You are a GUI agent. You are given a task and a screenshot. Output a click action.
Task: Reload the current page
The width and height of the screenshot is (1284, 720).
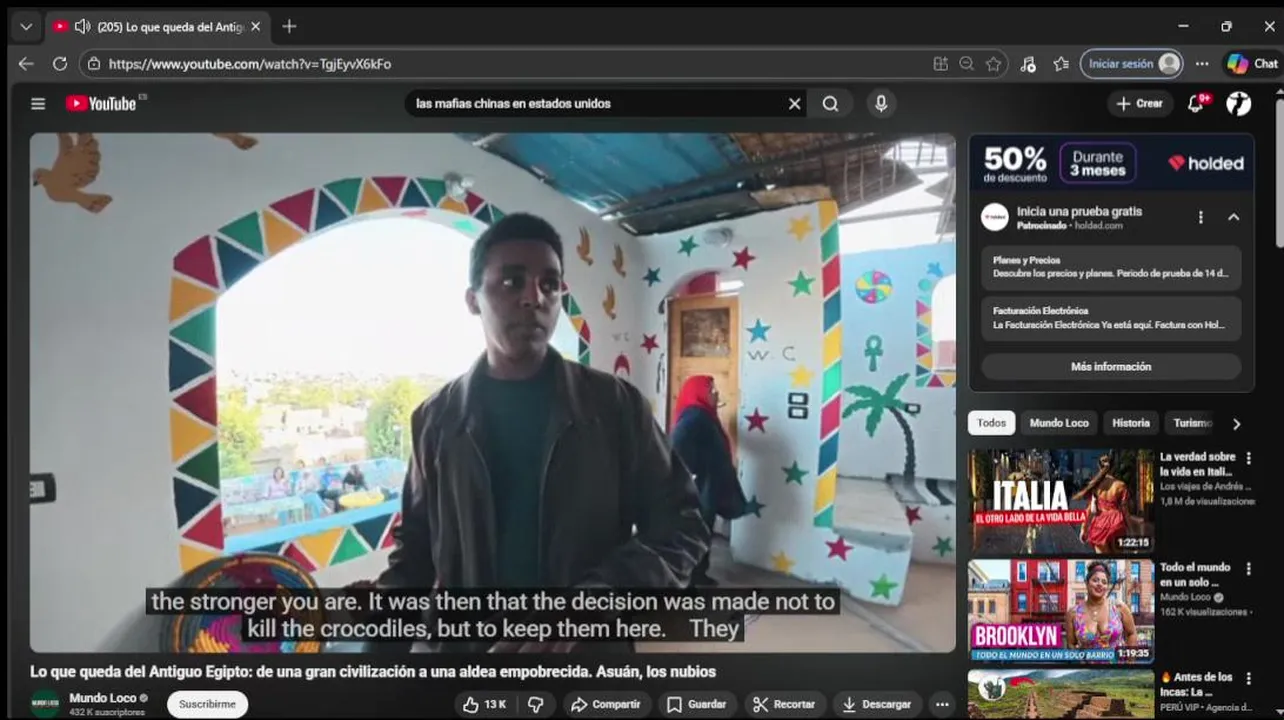pos(60,64)
